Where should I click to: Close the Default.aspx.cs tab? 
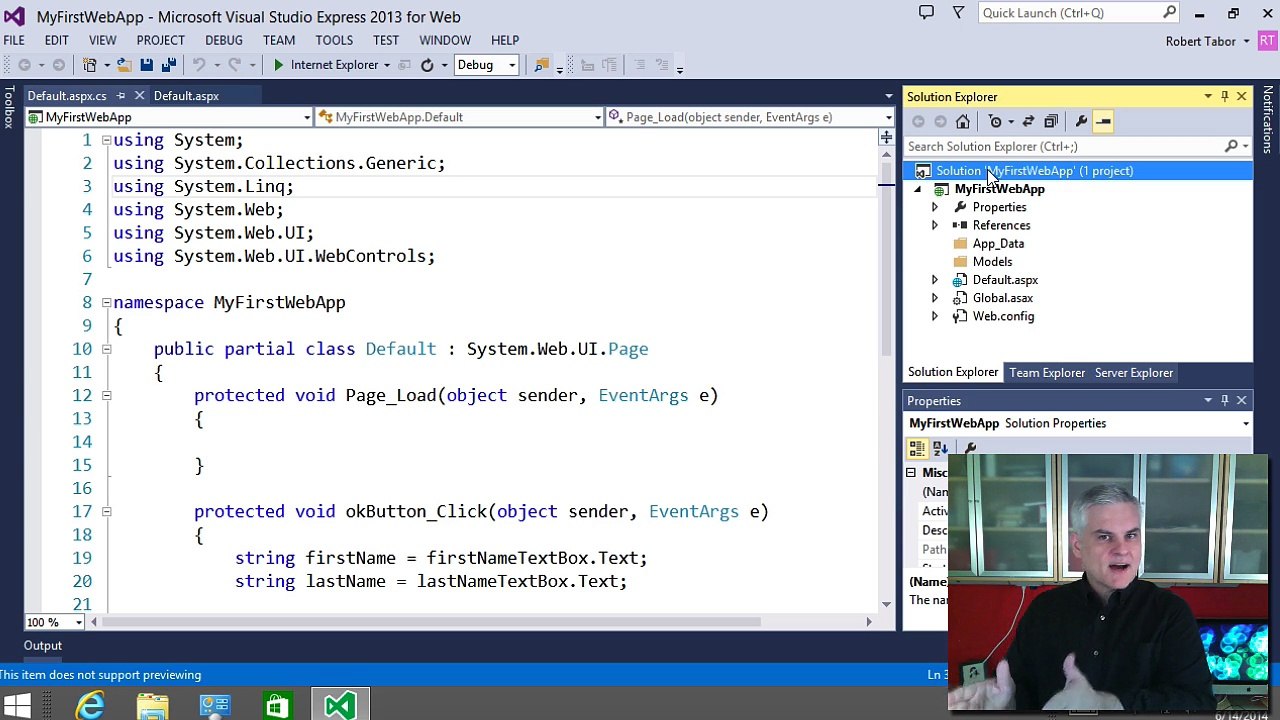(x=139, y=96)
